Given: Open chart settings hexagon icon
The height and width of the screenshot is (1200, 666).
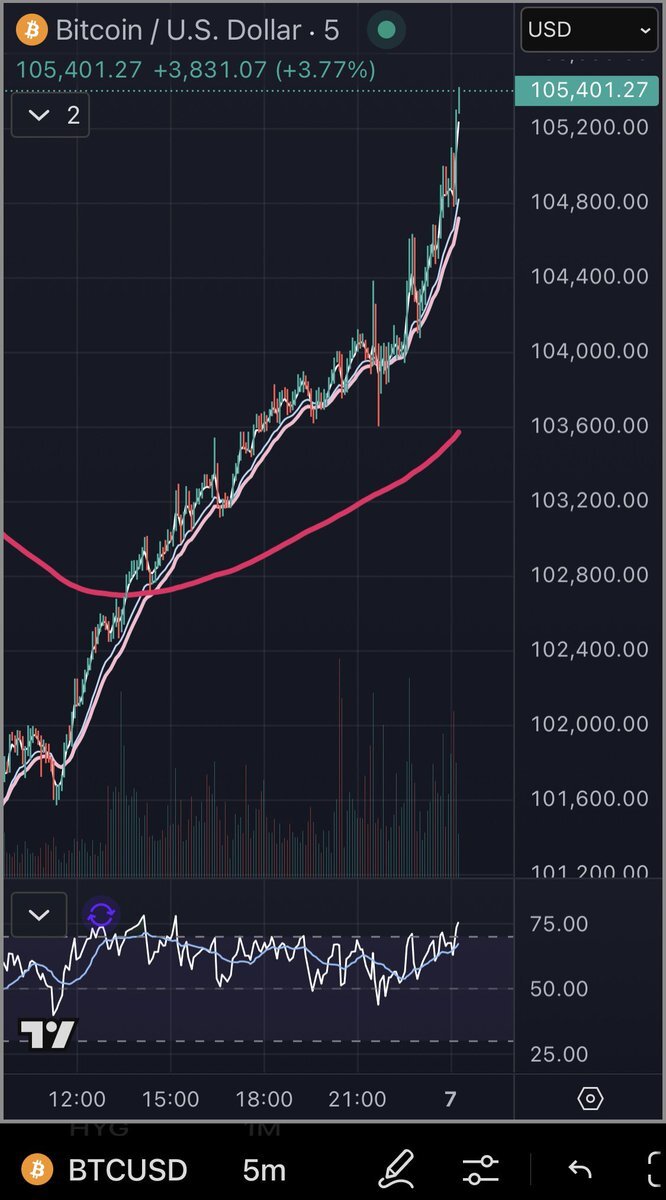Looking at the screenshot, I should (x=590, y=1099).
